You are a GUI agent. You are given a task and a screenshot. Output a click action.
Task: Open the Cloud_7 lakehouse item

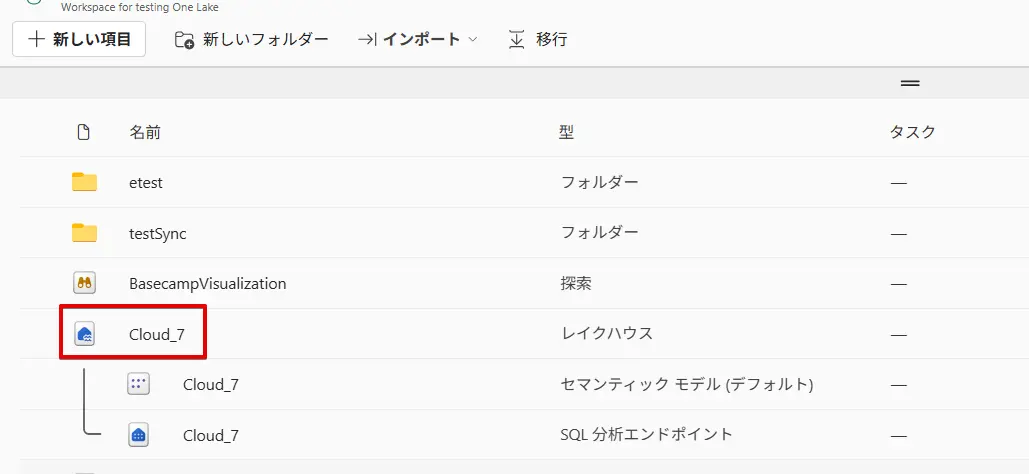tap(157, 334)
